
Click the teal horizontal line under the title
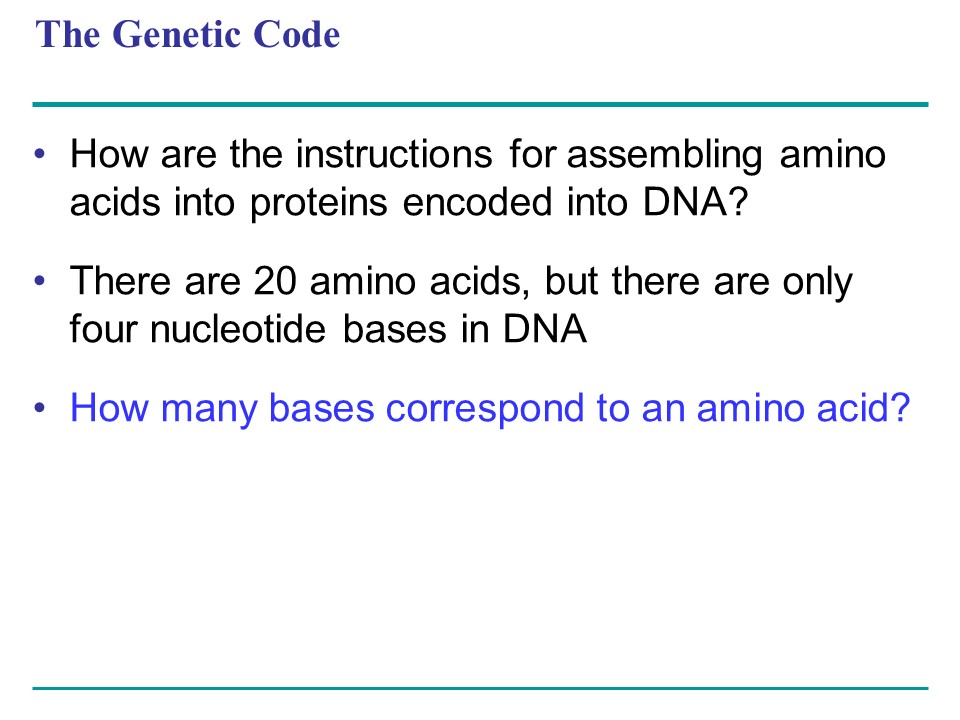point(480,104)
